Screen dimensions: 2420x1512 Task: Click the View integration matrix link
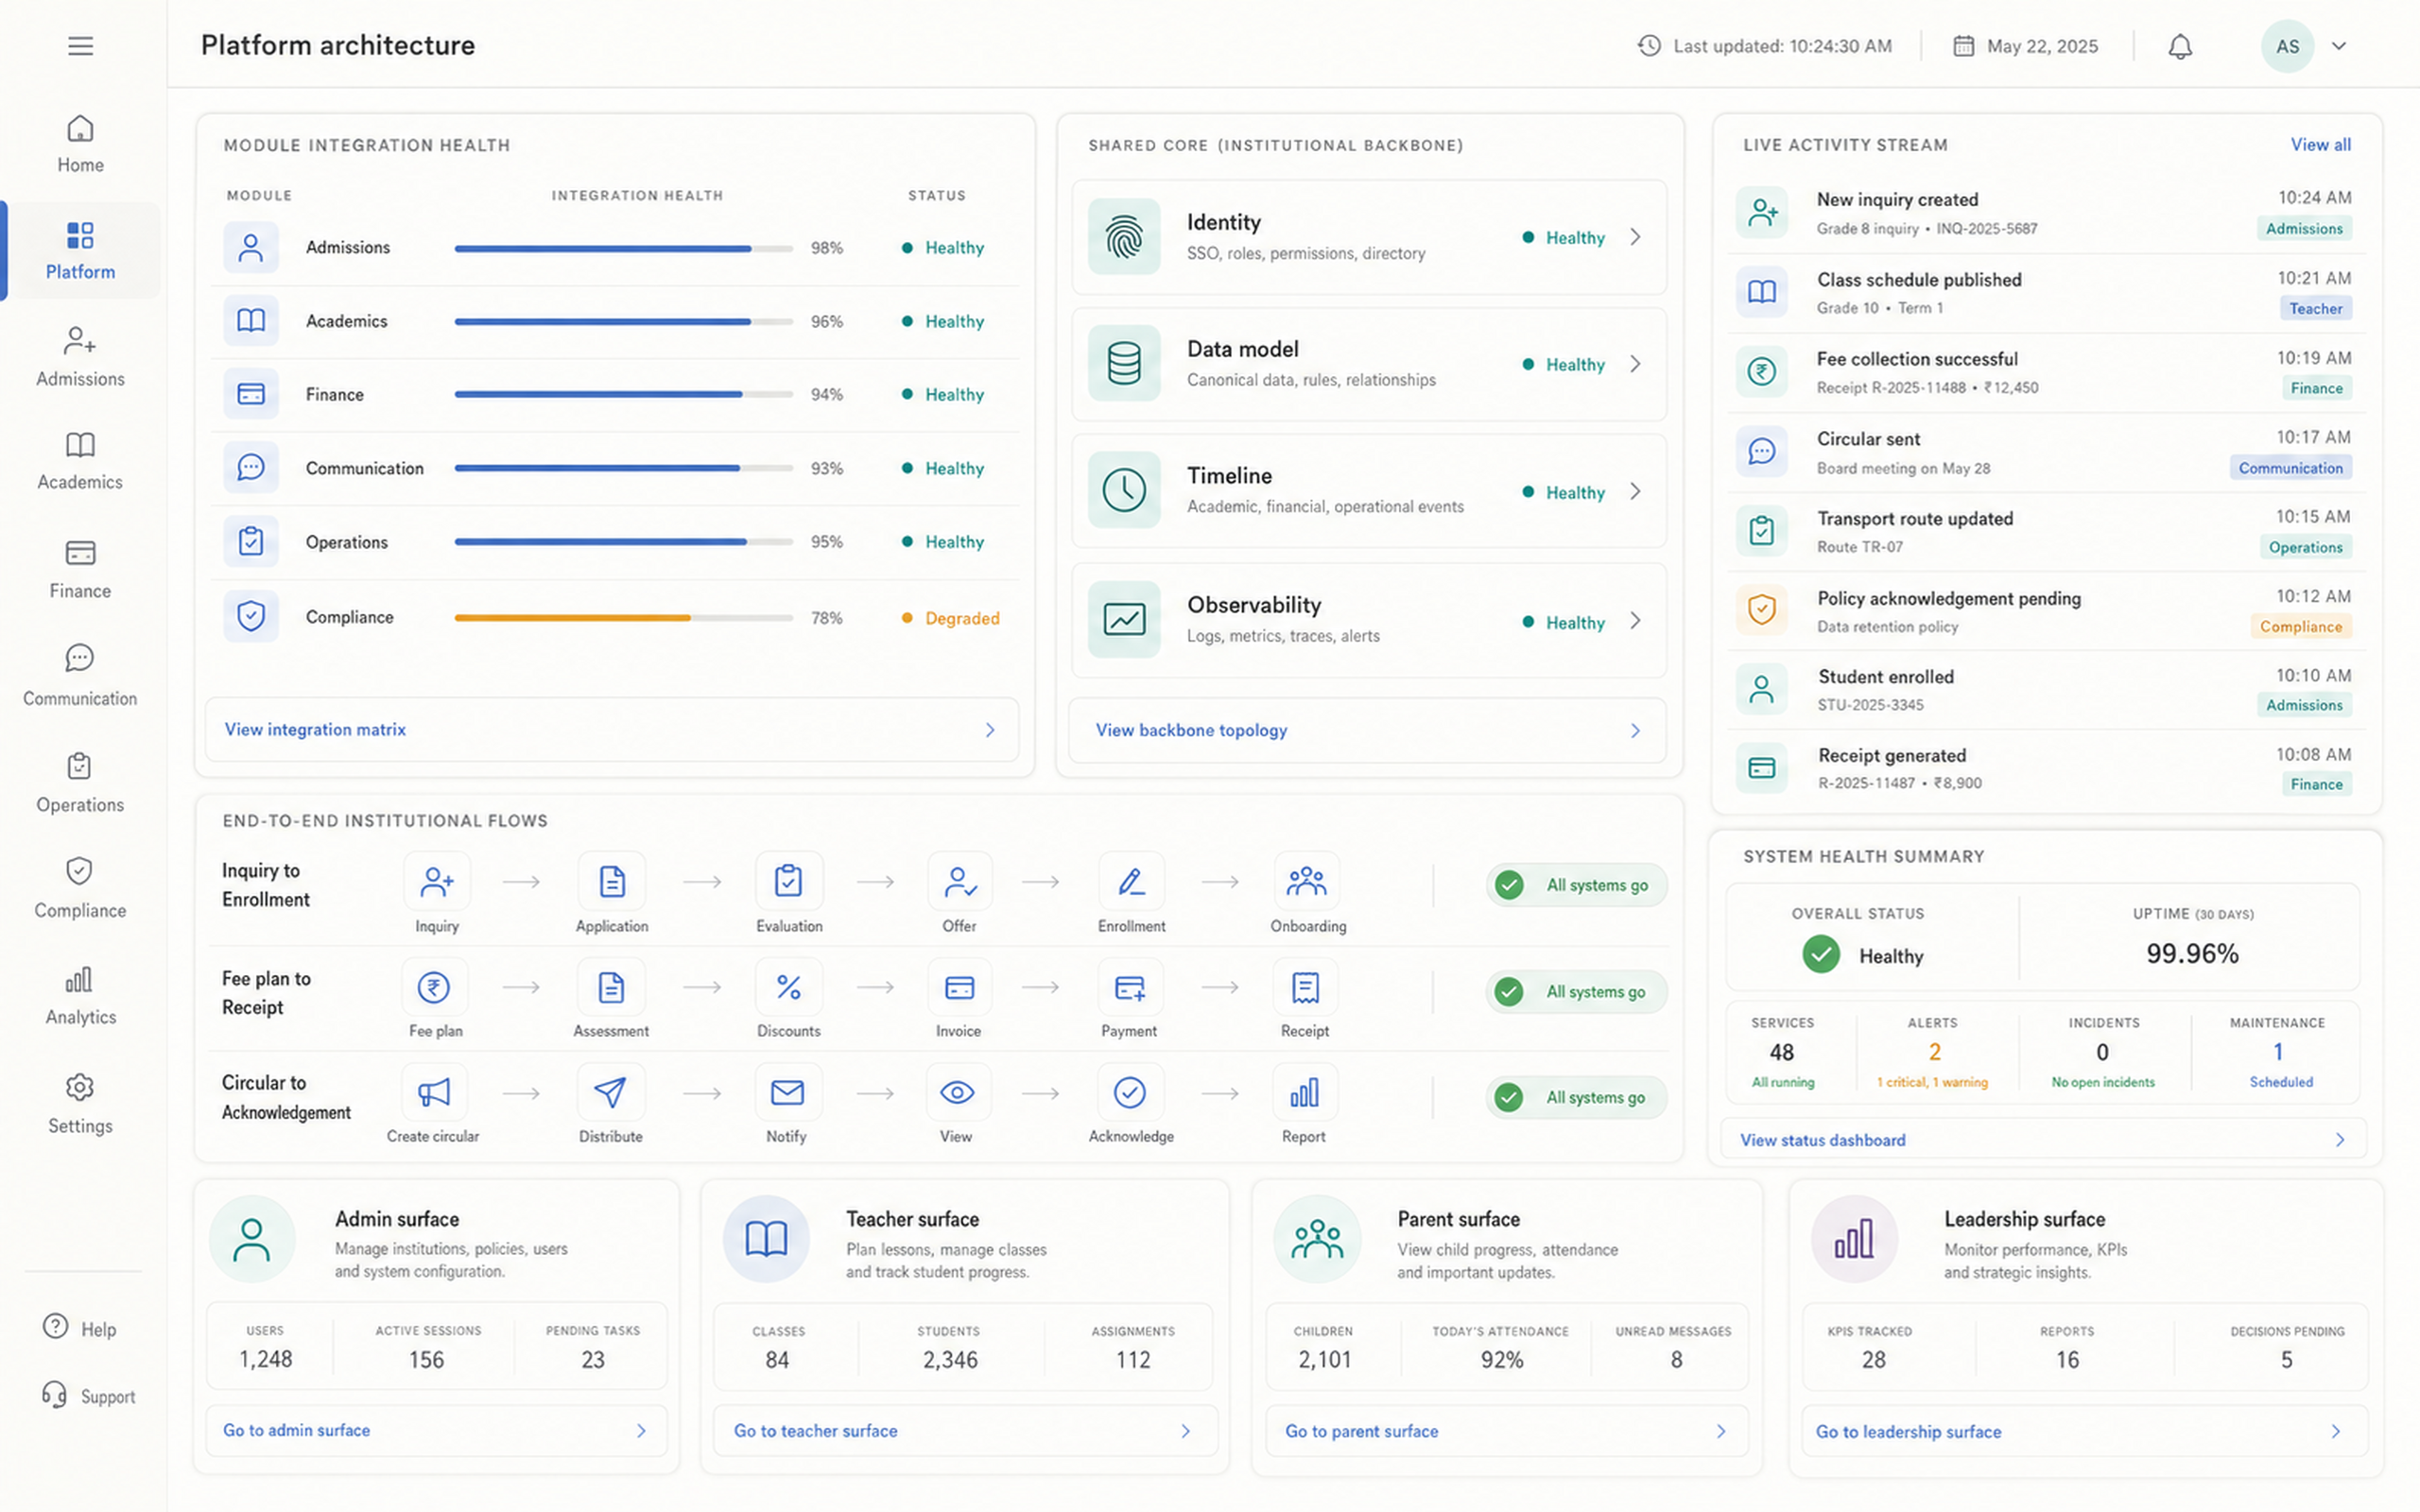(x=315, y=730)
